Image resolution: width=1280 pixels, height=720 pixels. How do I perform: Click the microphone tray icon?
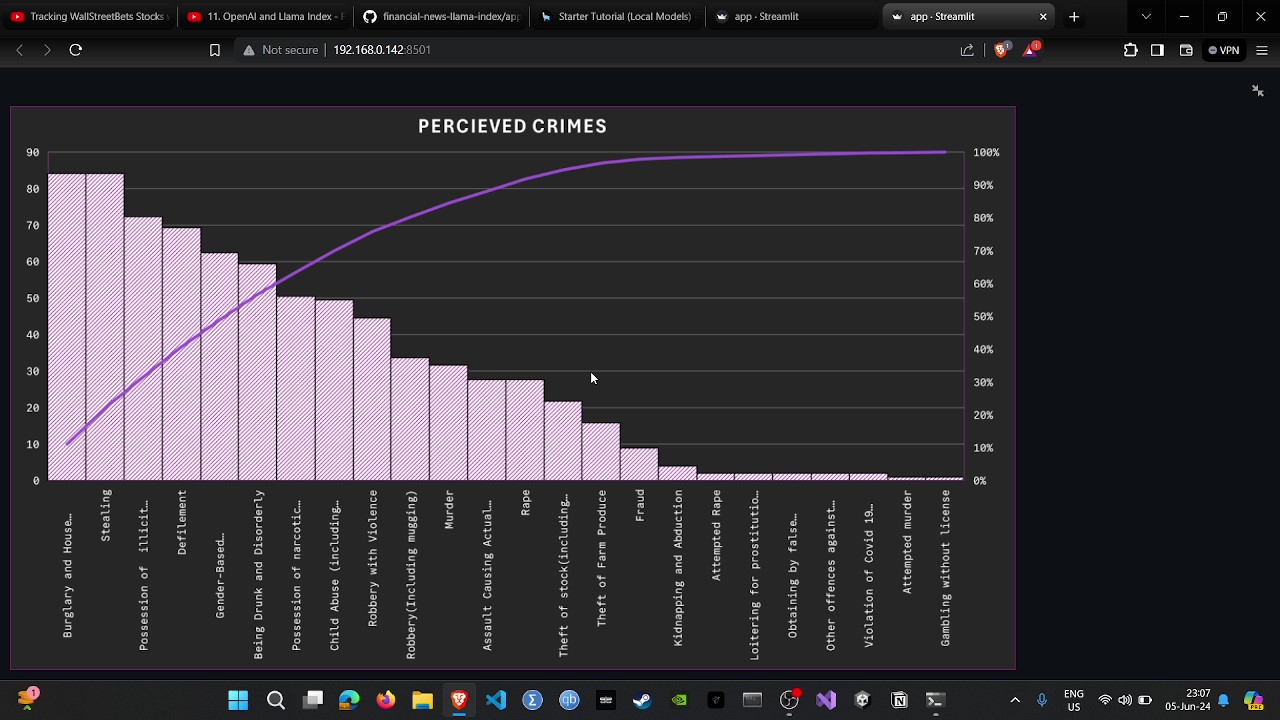pos(1042,700)
